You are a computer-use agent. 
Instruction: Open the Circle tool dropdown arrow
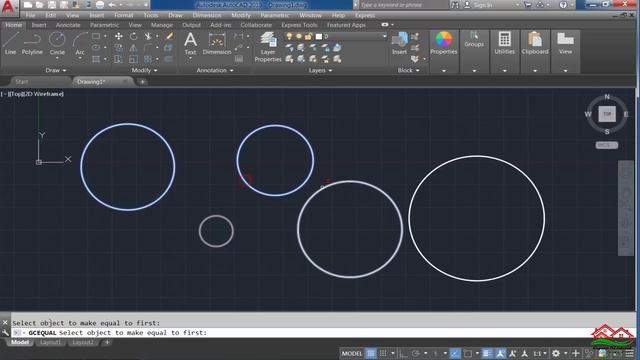[57, 58]
